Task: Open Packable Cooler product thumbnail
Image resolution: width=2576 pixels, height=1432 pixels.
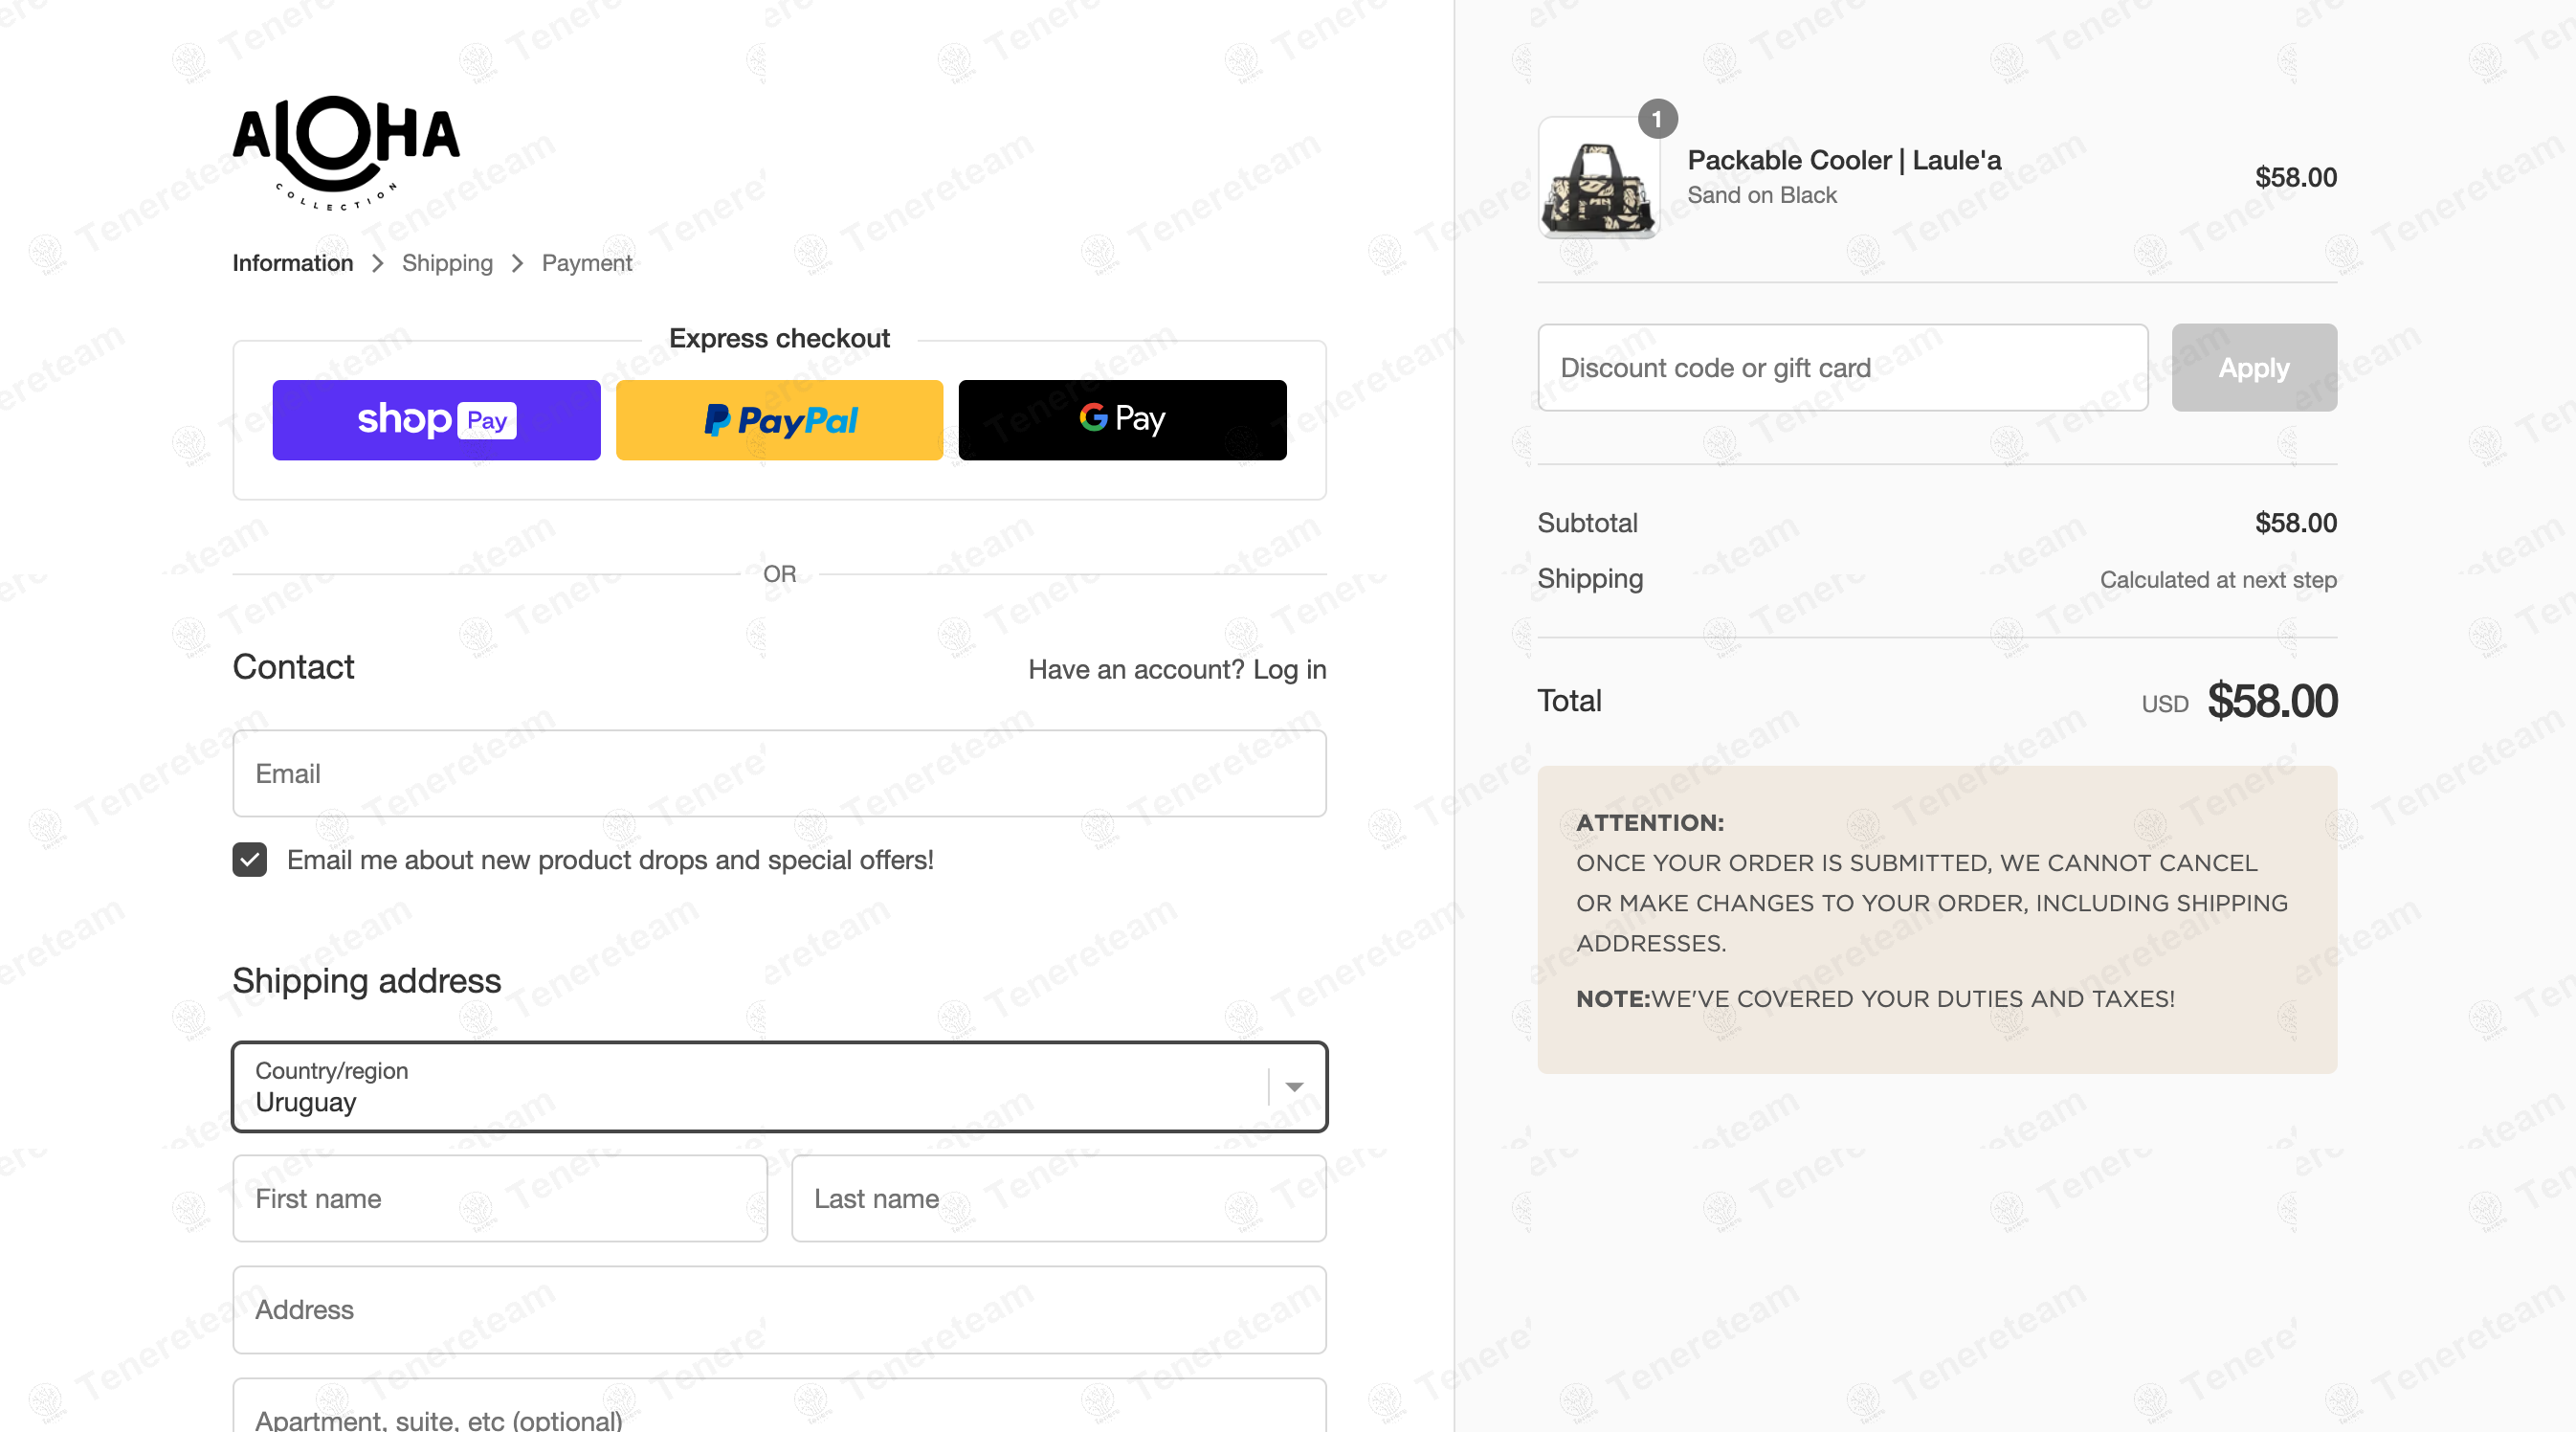Action: [x=1598, y=180]
